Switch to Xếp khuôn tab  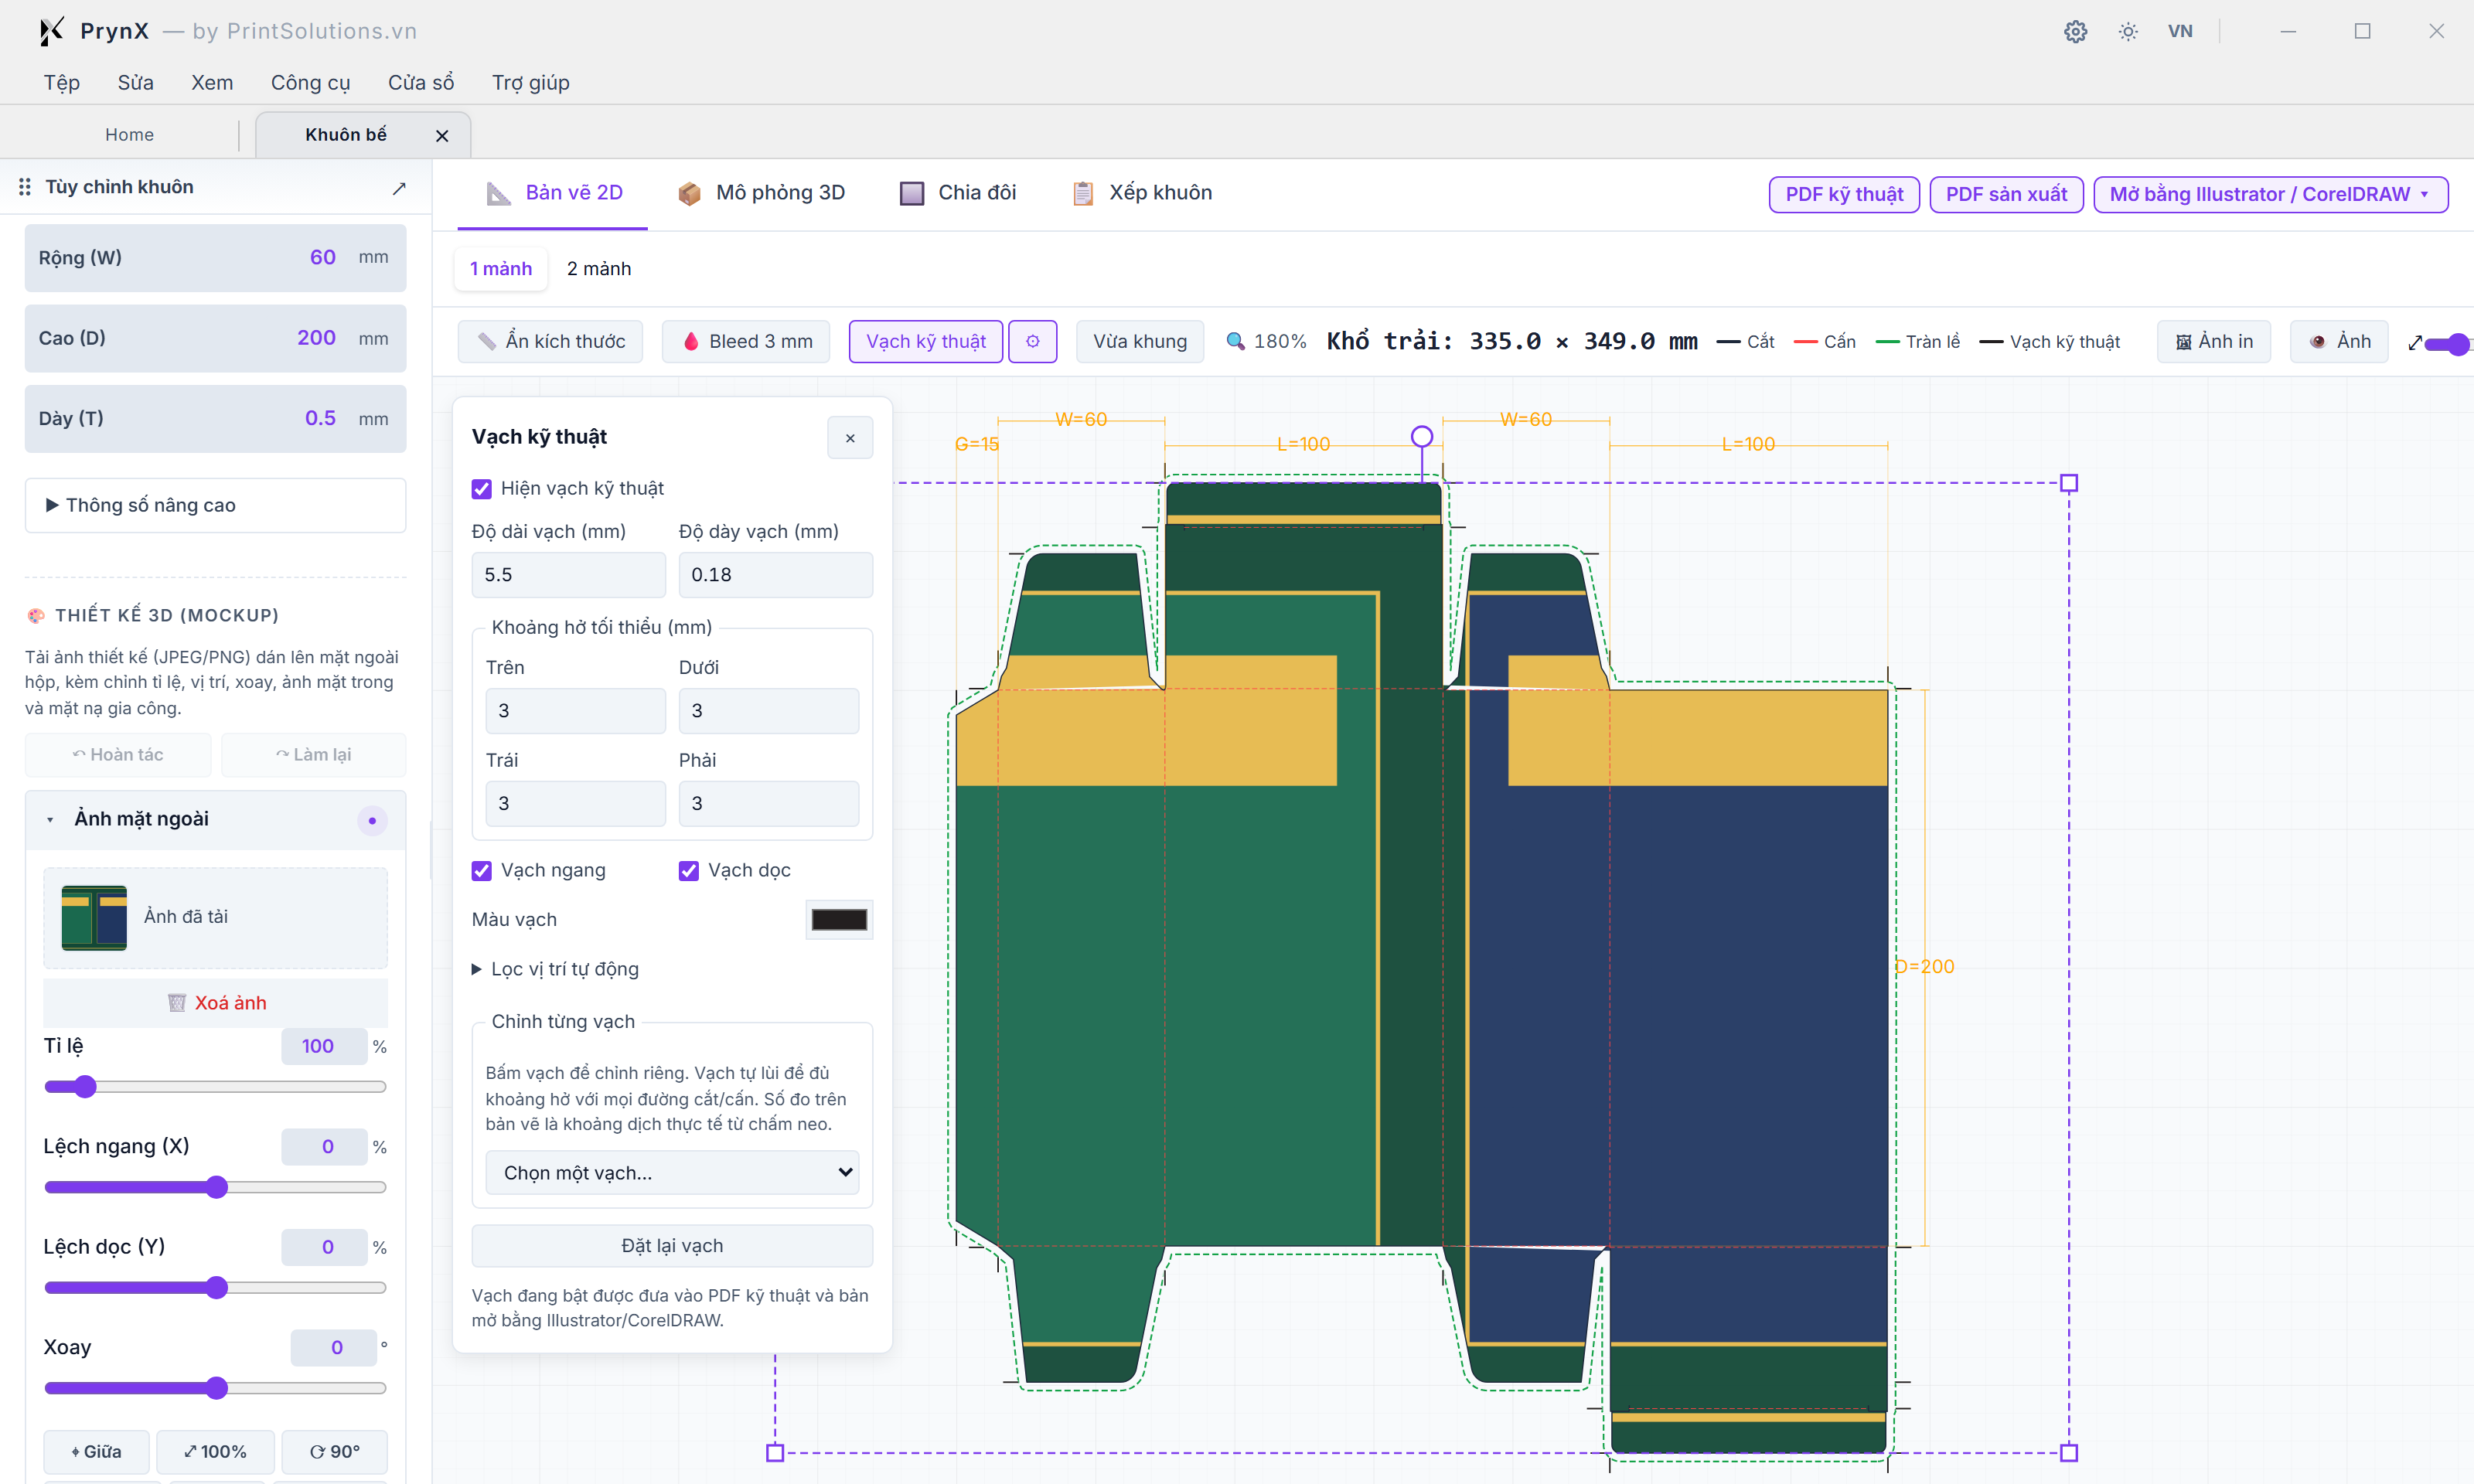tap(1141, 192)
